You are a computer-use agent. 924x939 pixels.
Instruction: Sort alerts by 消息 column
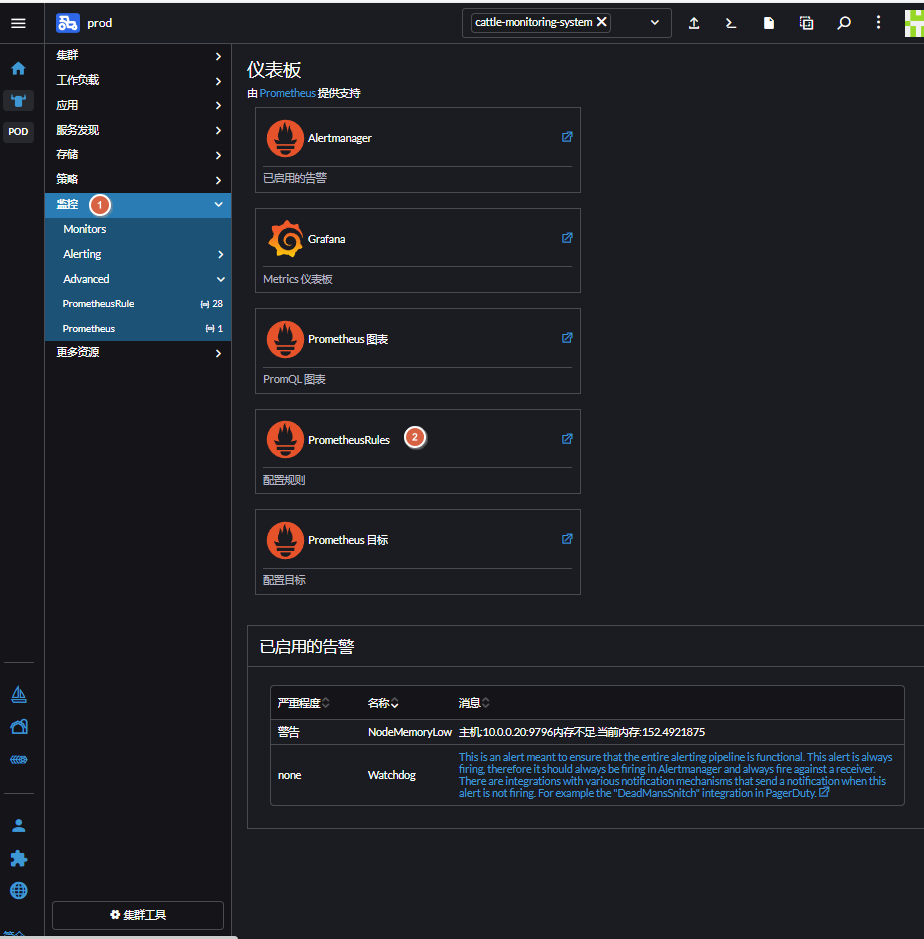pyautogui.click(x=474, y=703)
